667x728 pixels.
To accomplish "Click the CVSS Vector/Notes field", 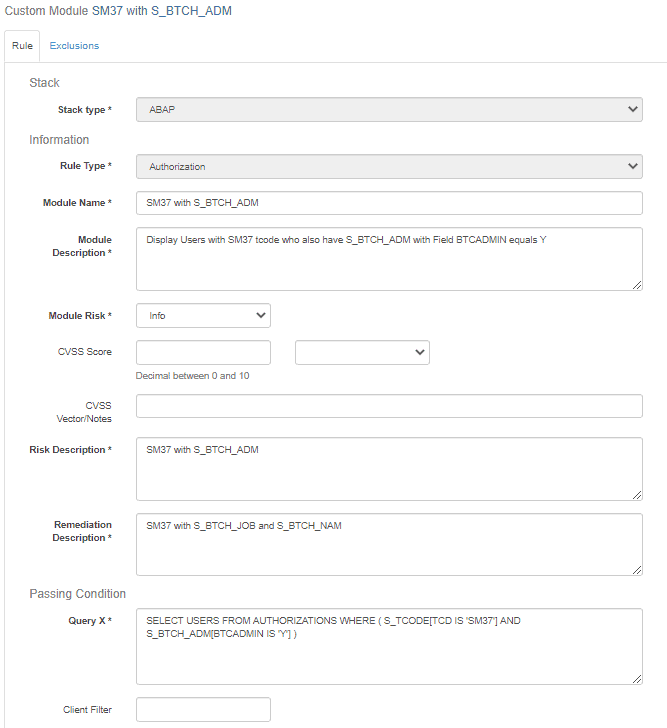I will (389, 406).
